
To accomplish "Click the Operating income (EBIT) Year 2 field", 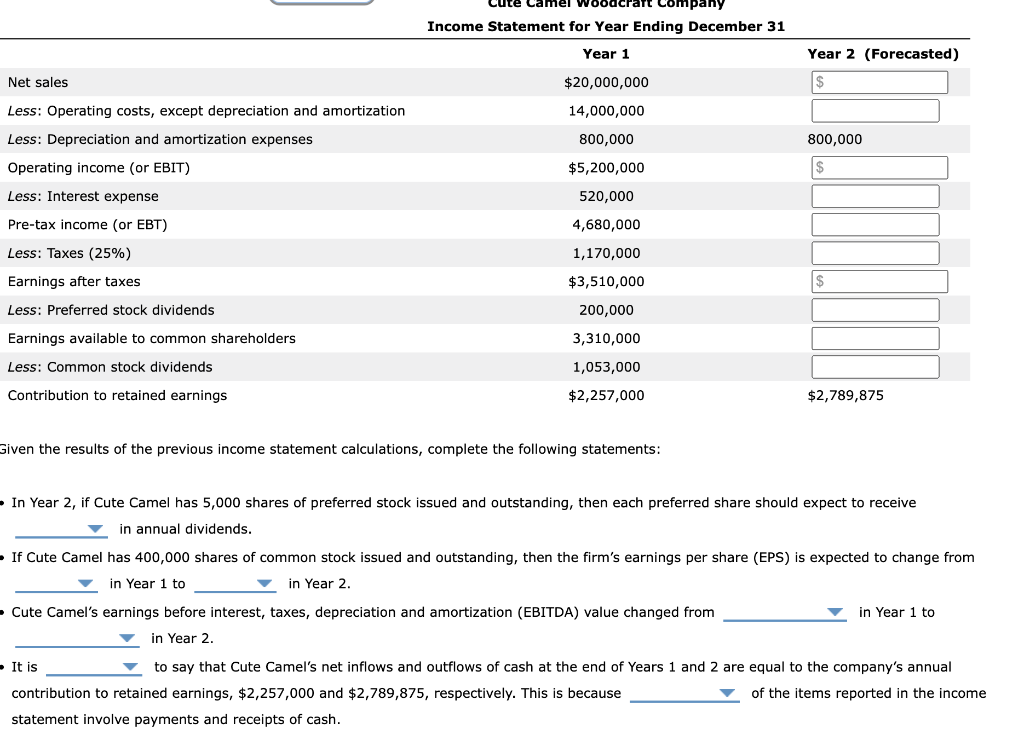I will click(878, 167).
